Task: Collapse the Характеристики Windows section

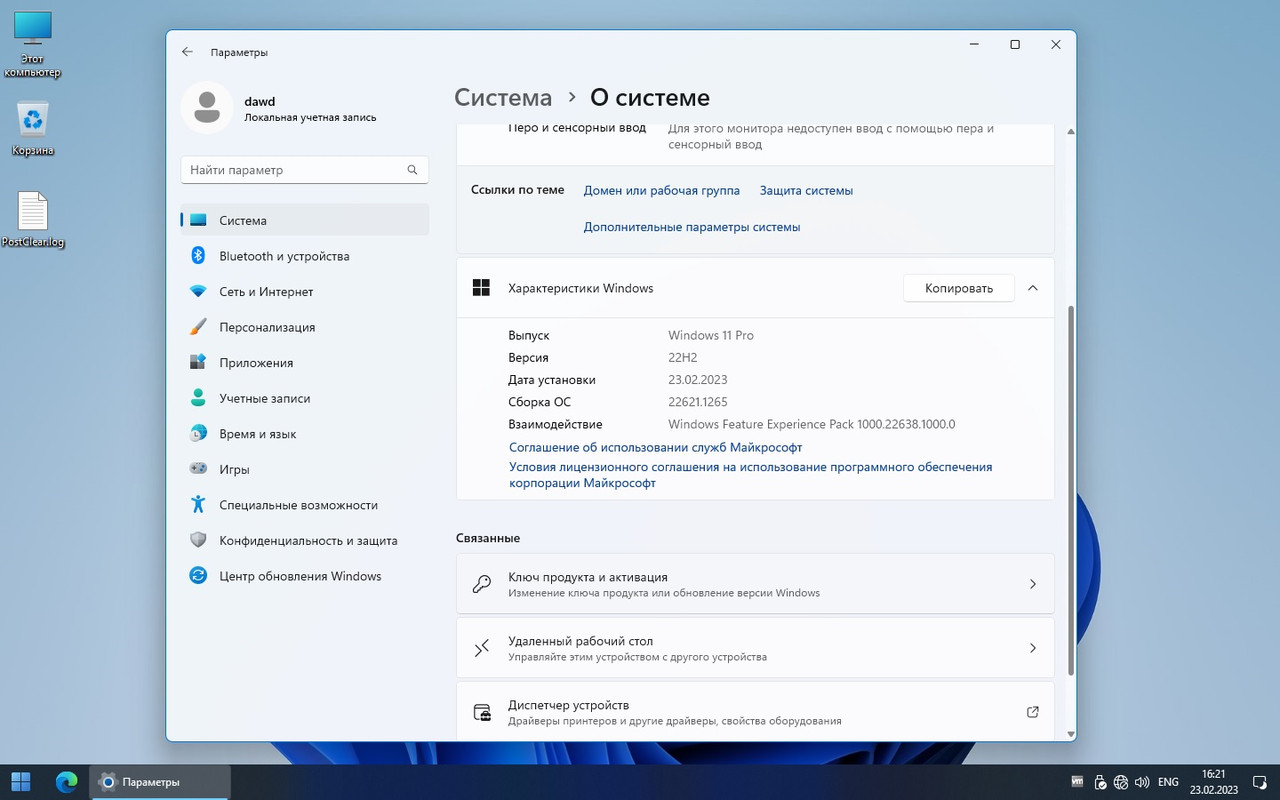Action: (x=1033, y=288)
